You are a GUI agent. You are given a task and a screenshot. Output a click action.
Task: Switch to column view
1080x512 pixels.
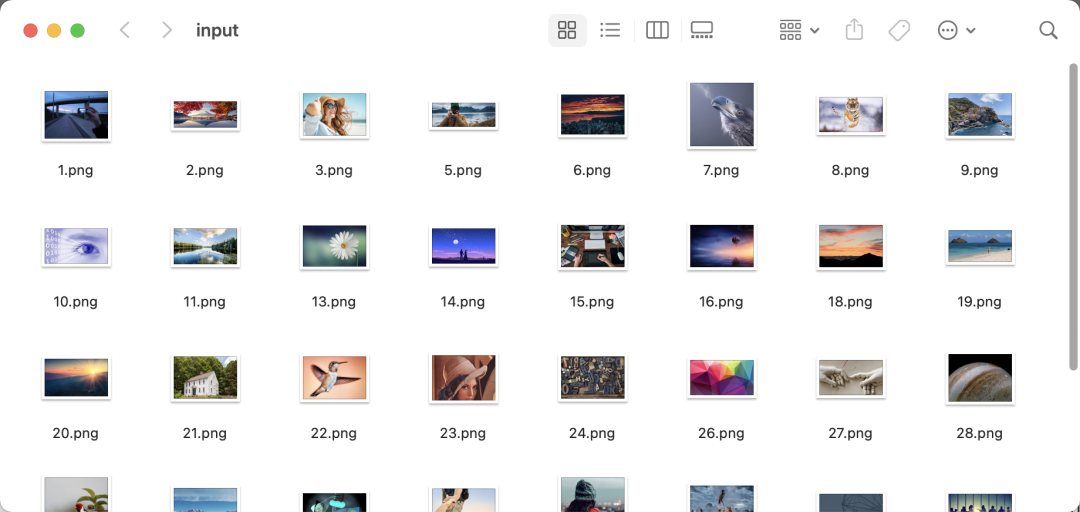coord(657,30)
